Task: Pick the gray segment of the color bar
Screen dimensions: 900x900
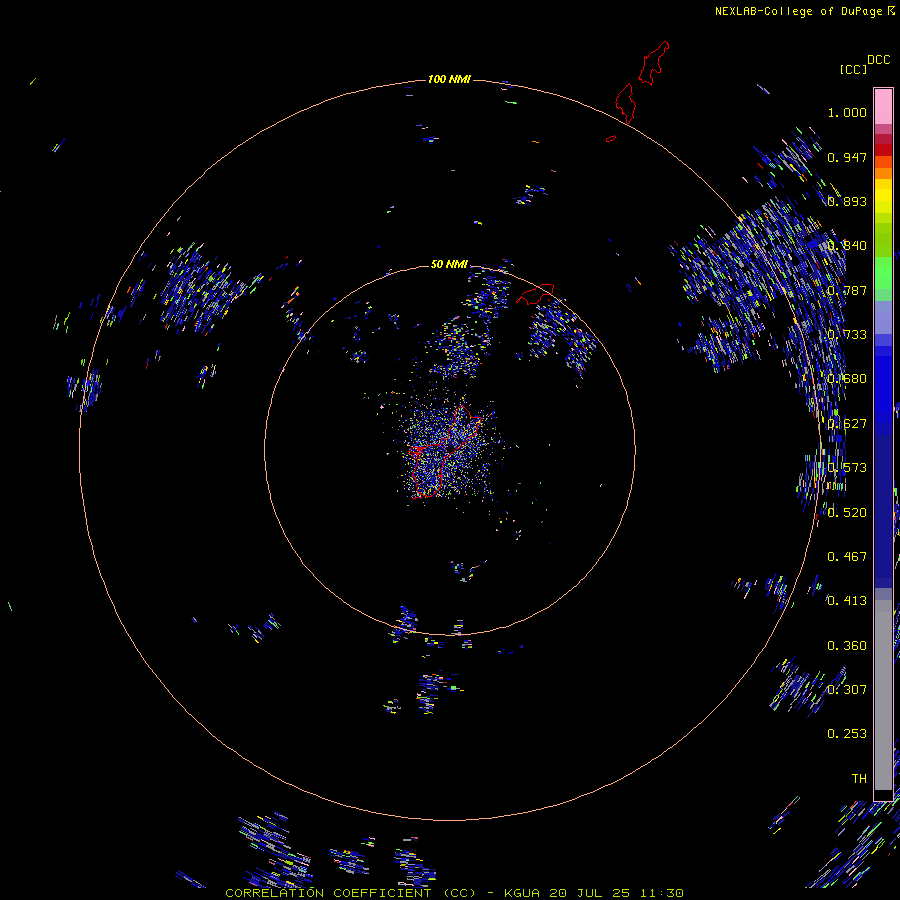Action: click(883, 695)
